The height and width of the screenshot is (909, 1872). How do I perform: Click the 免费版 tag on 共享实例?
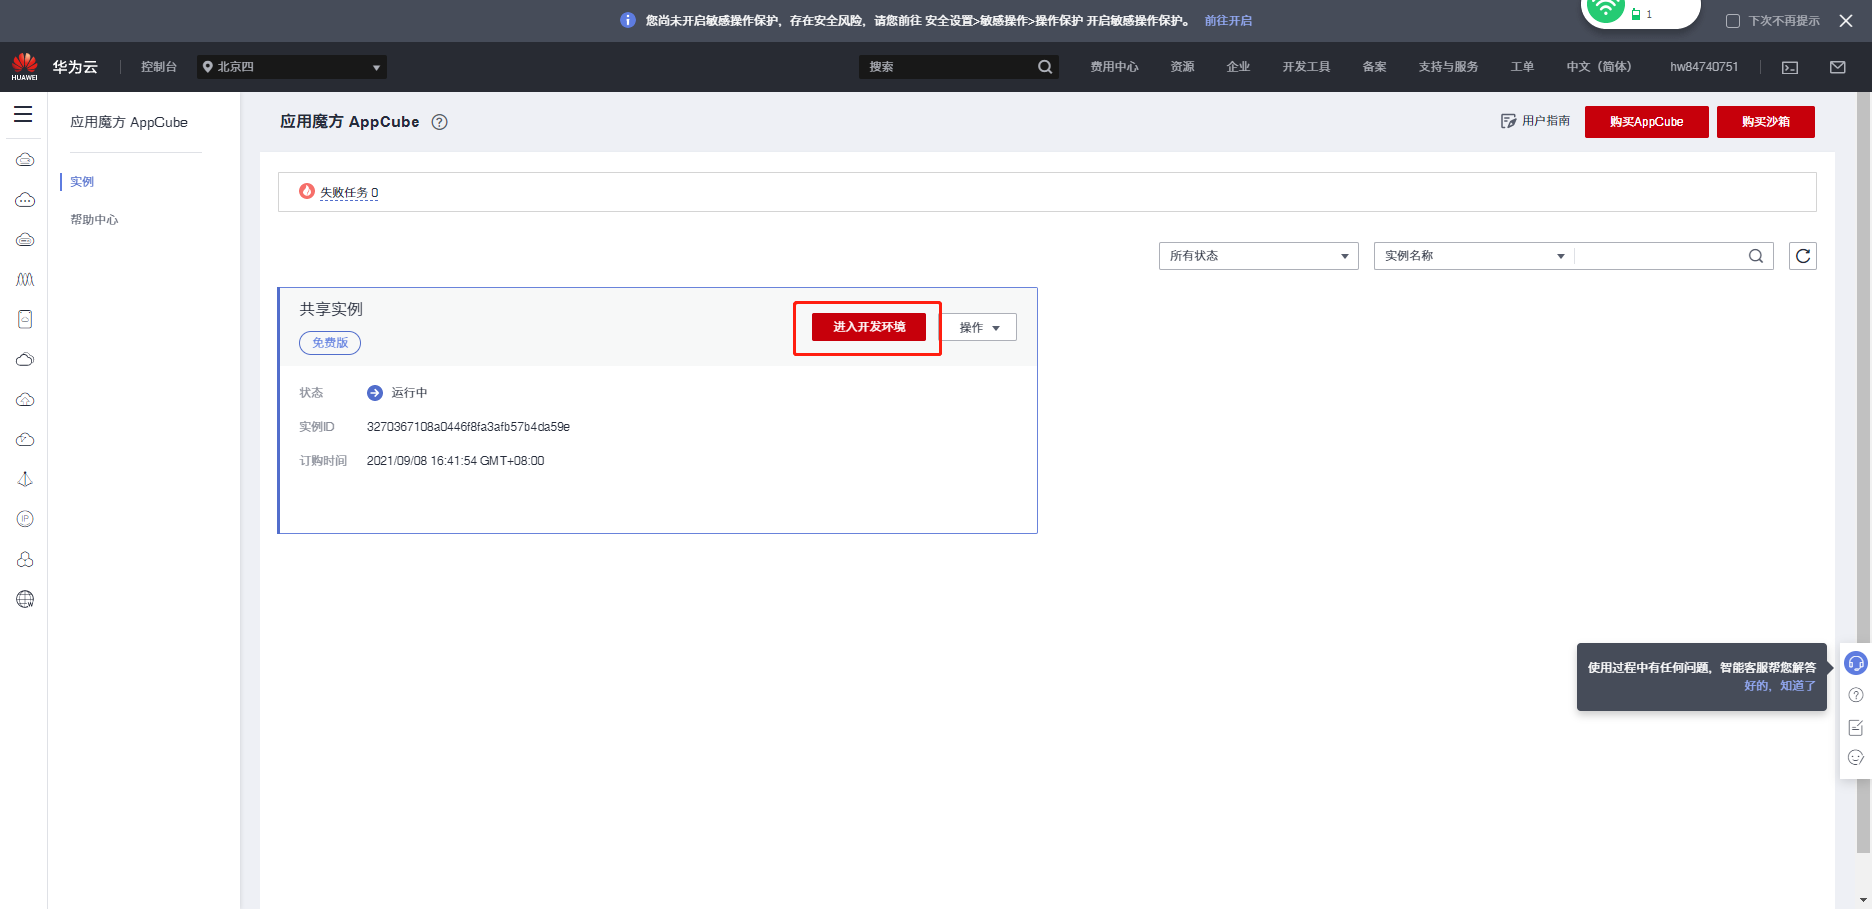coord(330,343)
